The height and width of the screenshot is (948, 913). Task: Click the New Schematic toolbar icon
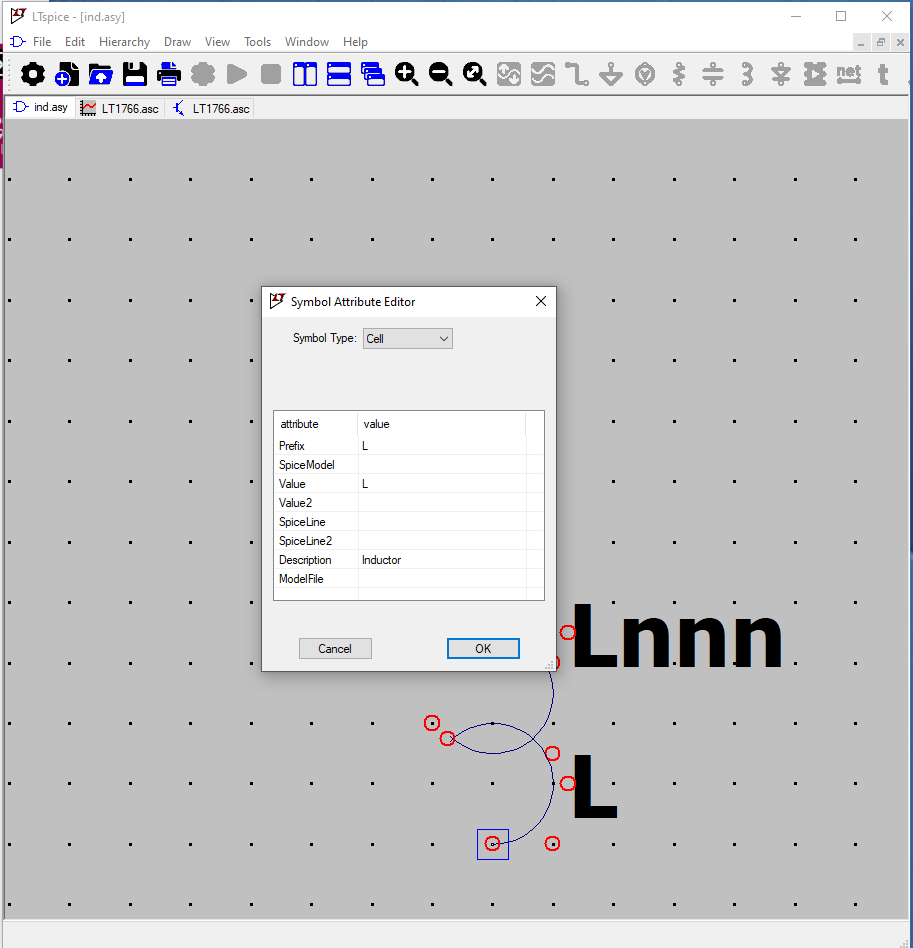coord(66,74)
